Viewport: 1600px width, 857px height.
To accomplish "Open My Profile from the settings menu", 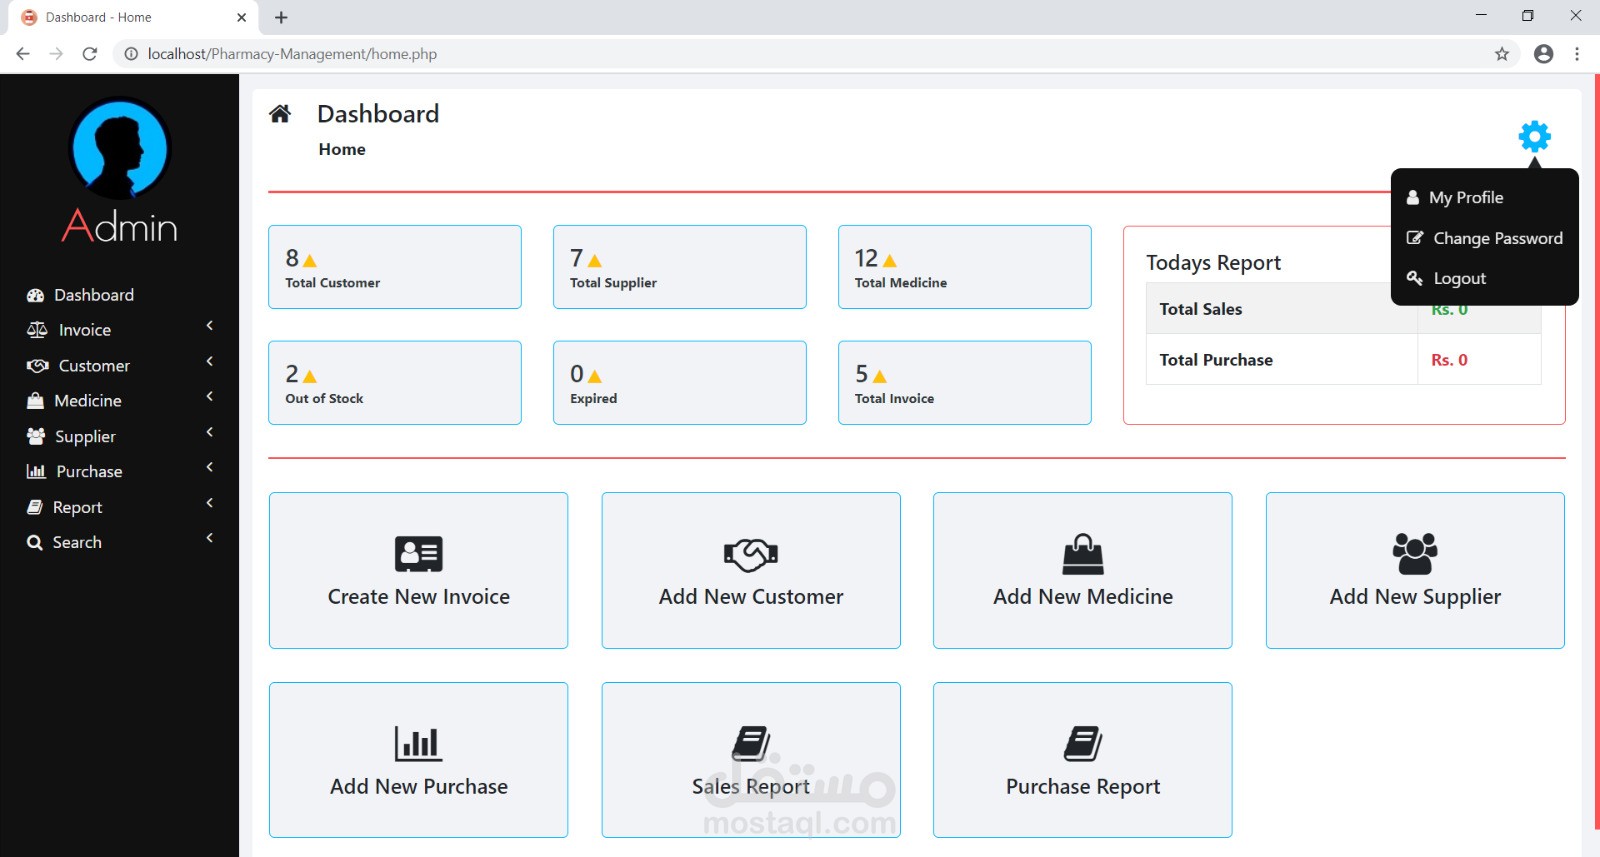I will click(1465, 198).
